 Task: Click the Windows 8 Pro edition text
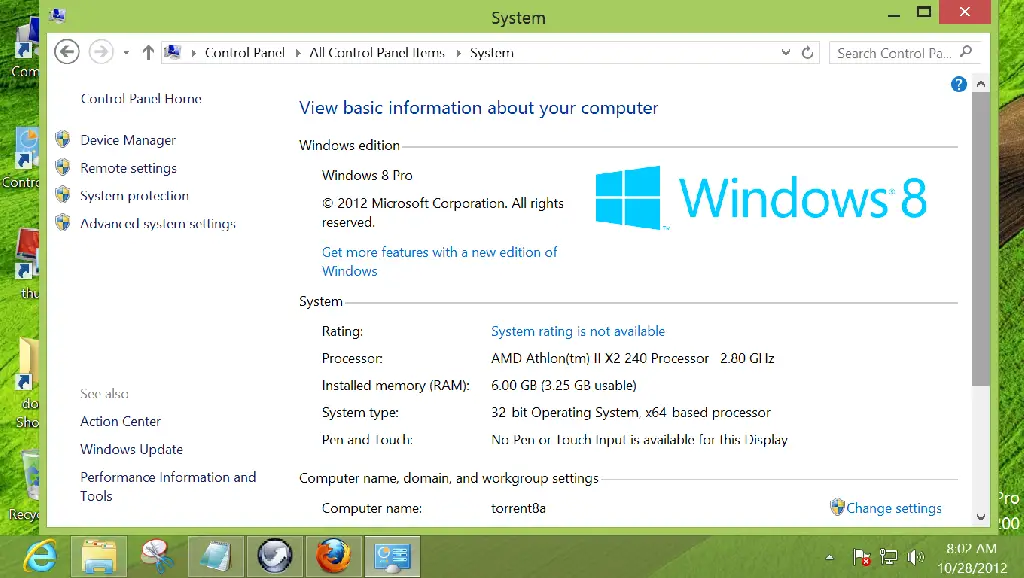coord(367,175)
